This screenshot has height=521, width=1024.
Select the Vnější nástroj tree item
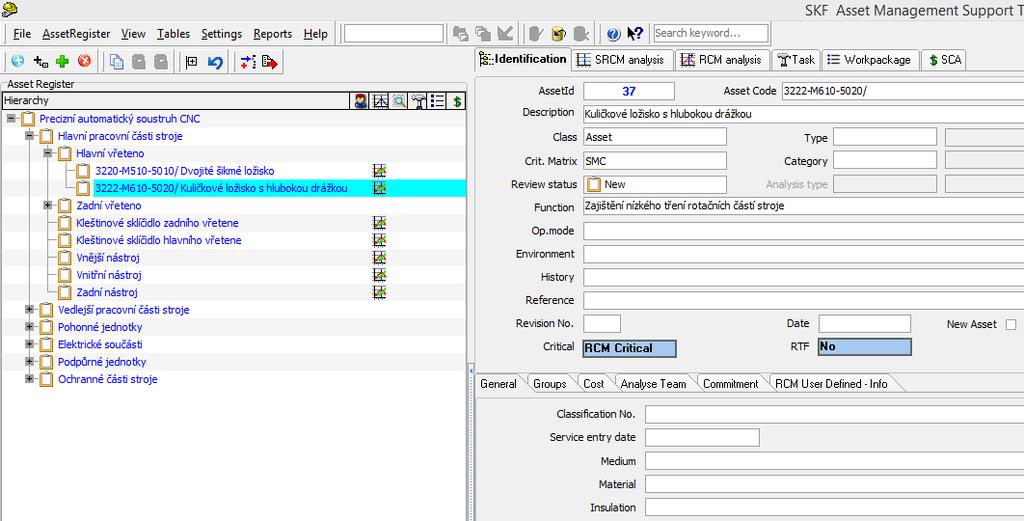pyautogui.click(x=108, y=258)
